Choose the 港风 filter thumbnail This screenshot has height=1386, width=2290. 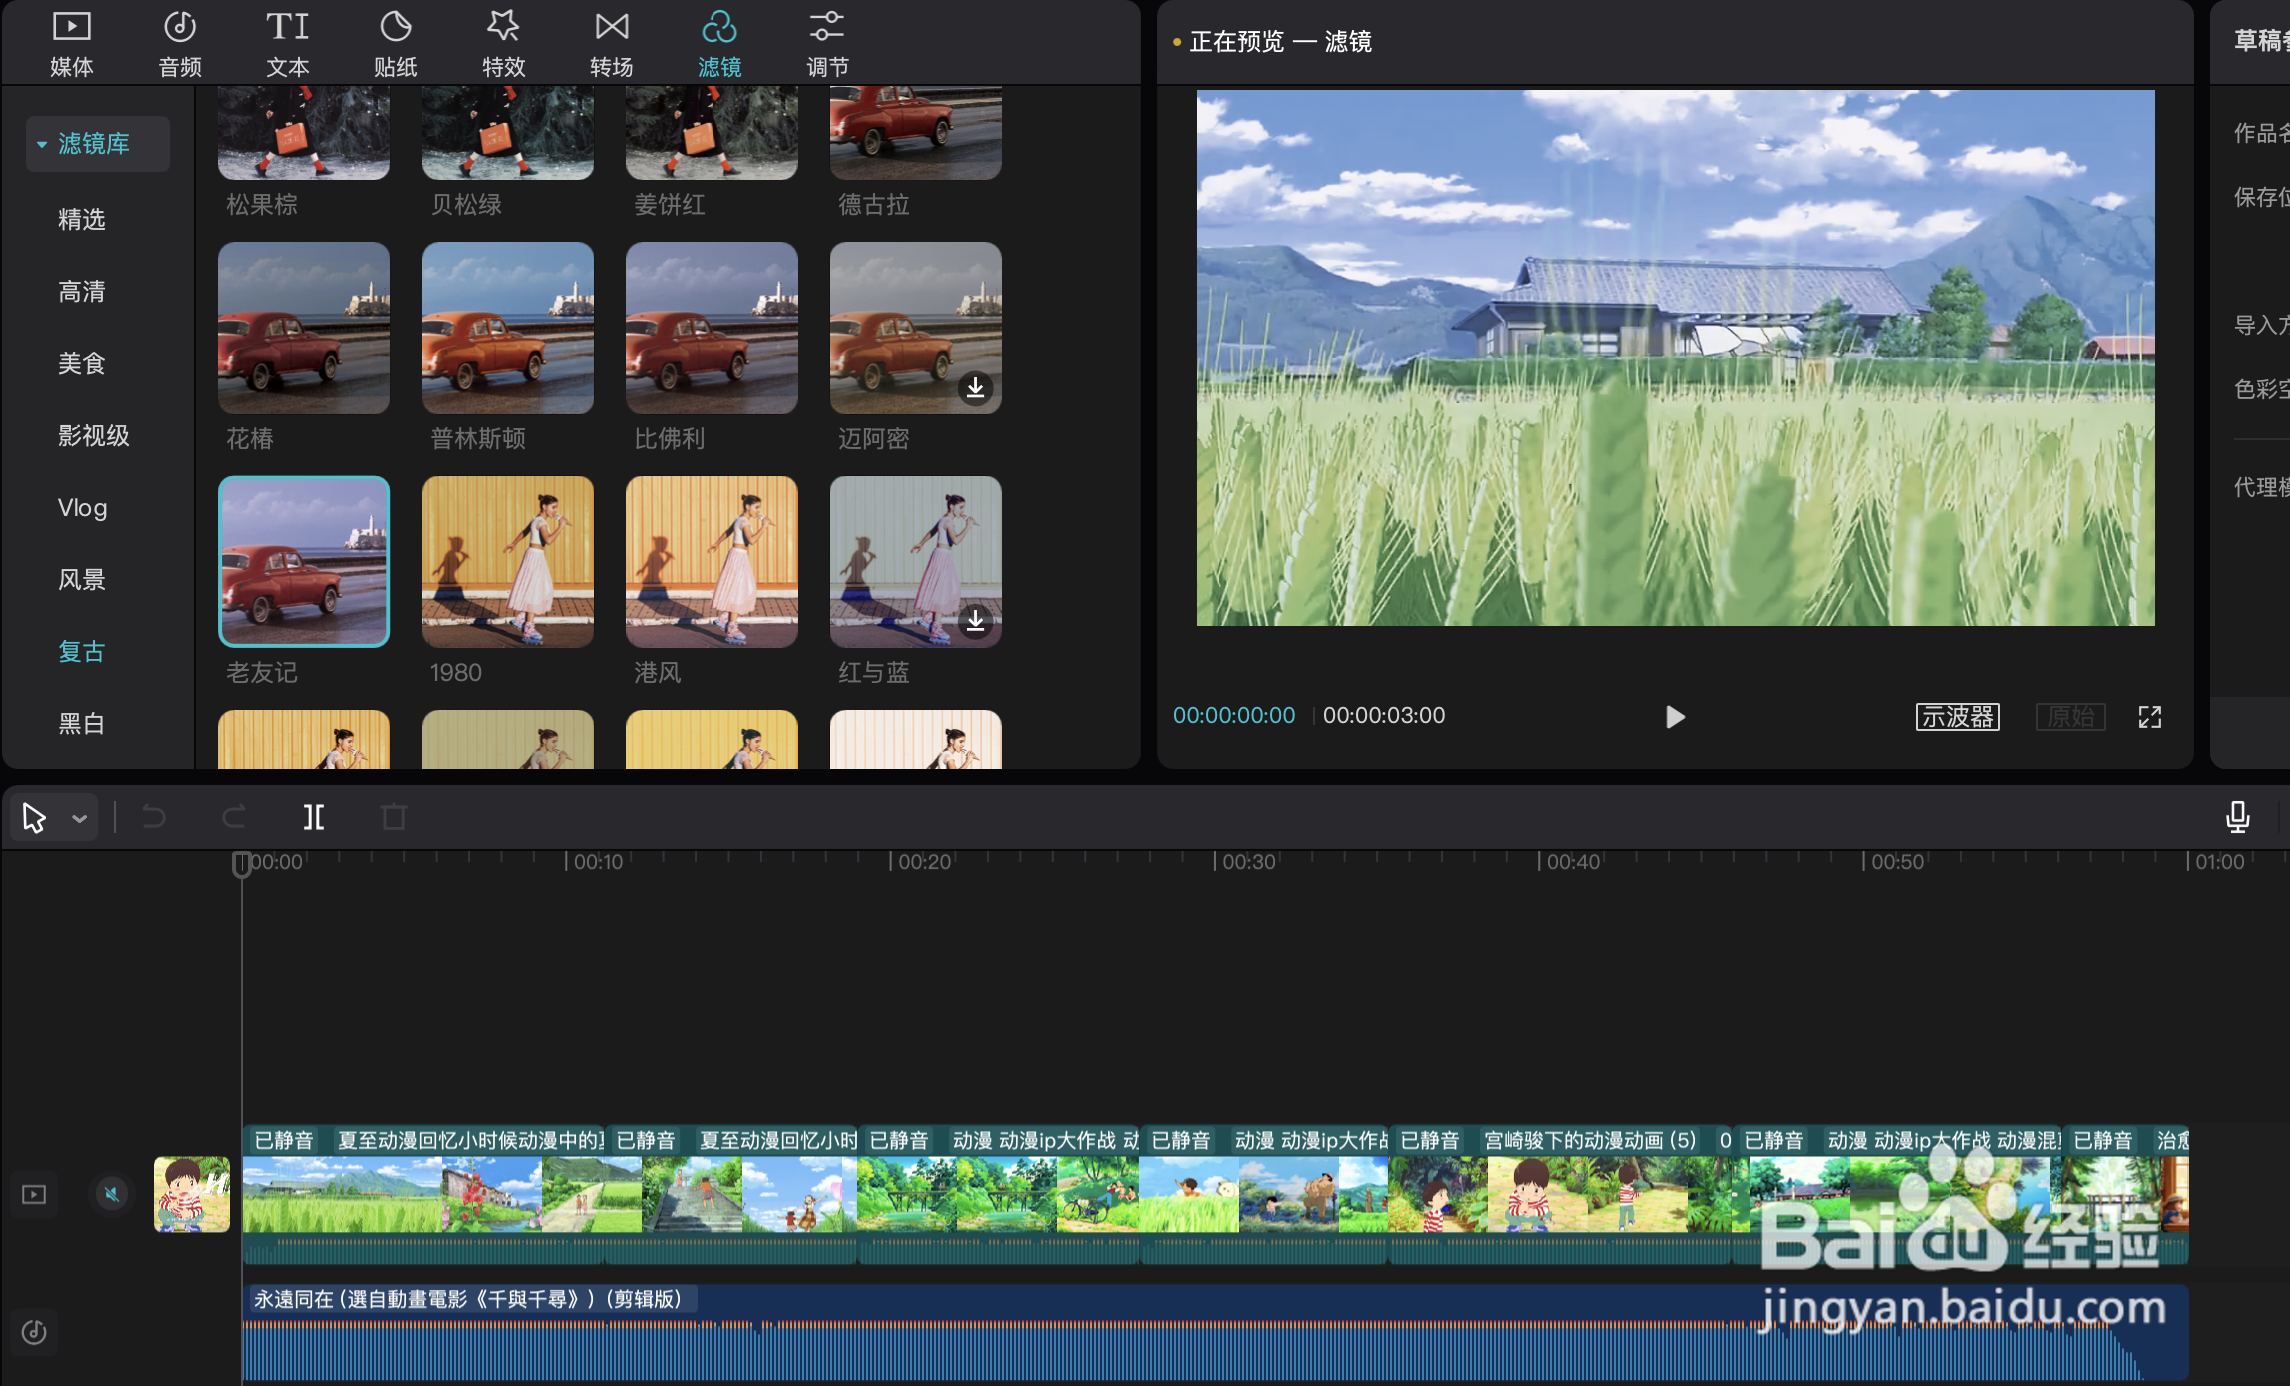712,562
